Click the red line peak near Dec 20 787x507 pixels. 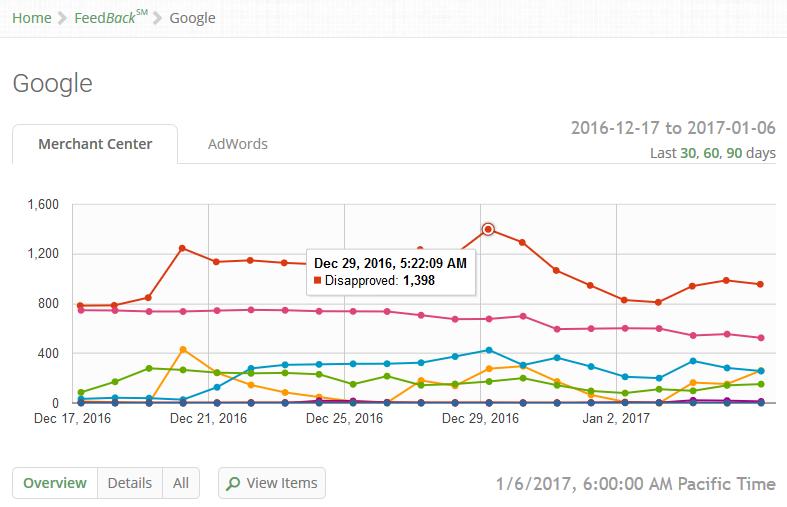click(182, 248)
